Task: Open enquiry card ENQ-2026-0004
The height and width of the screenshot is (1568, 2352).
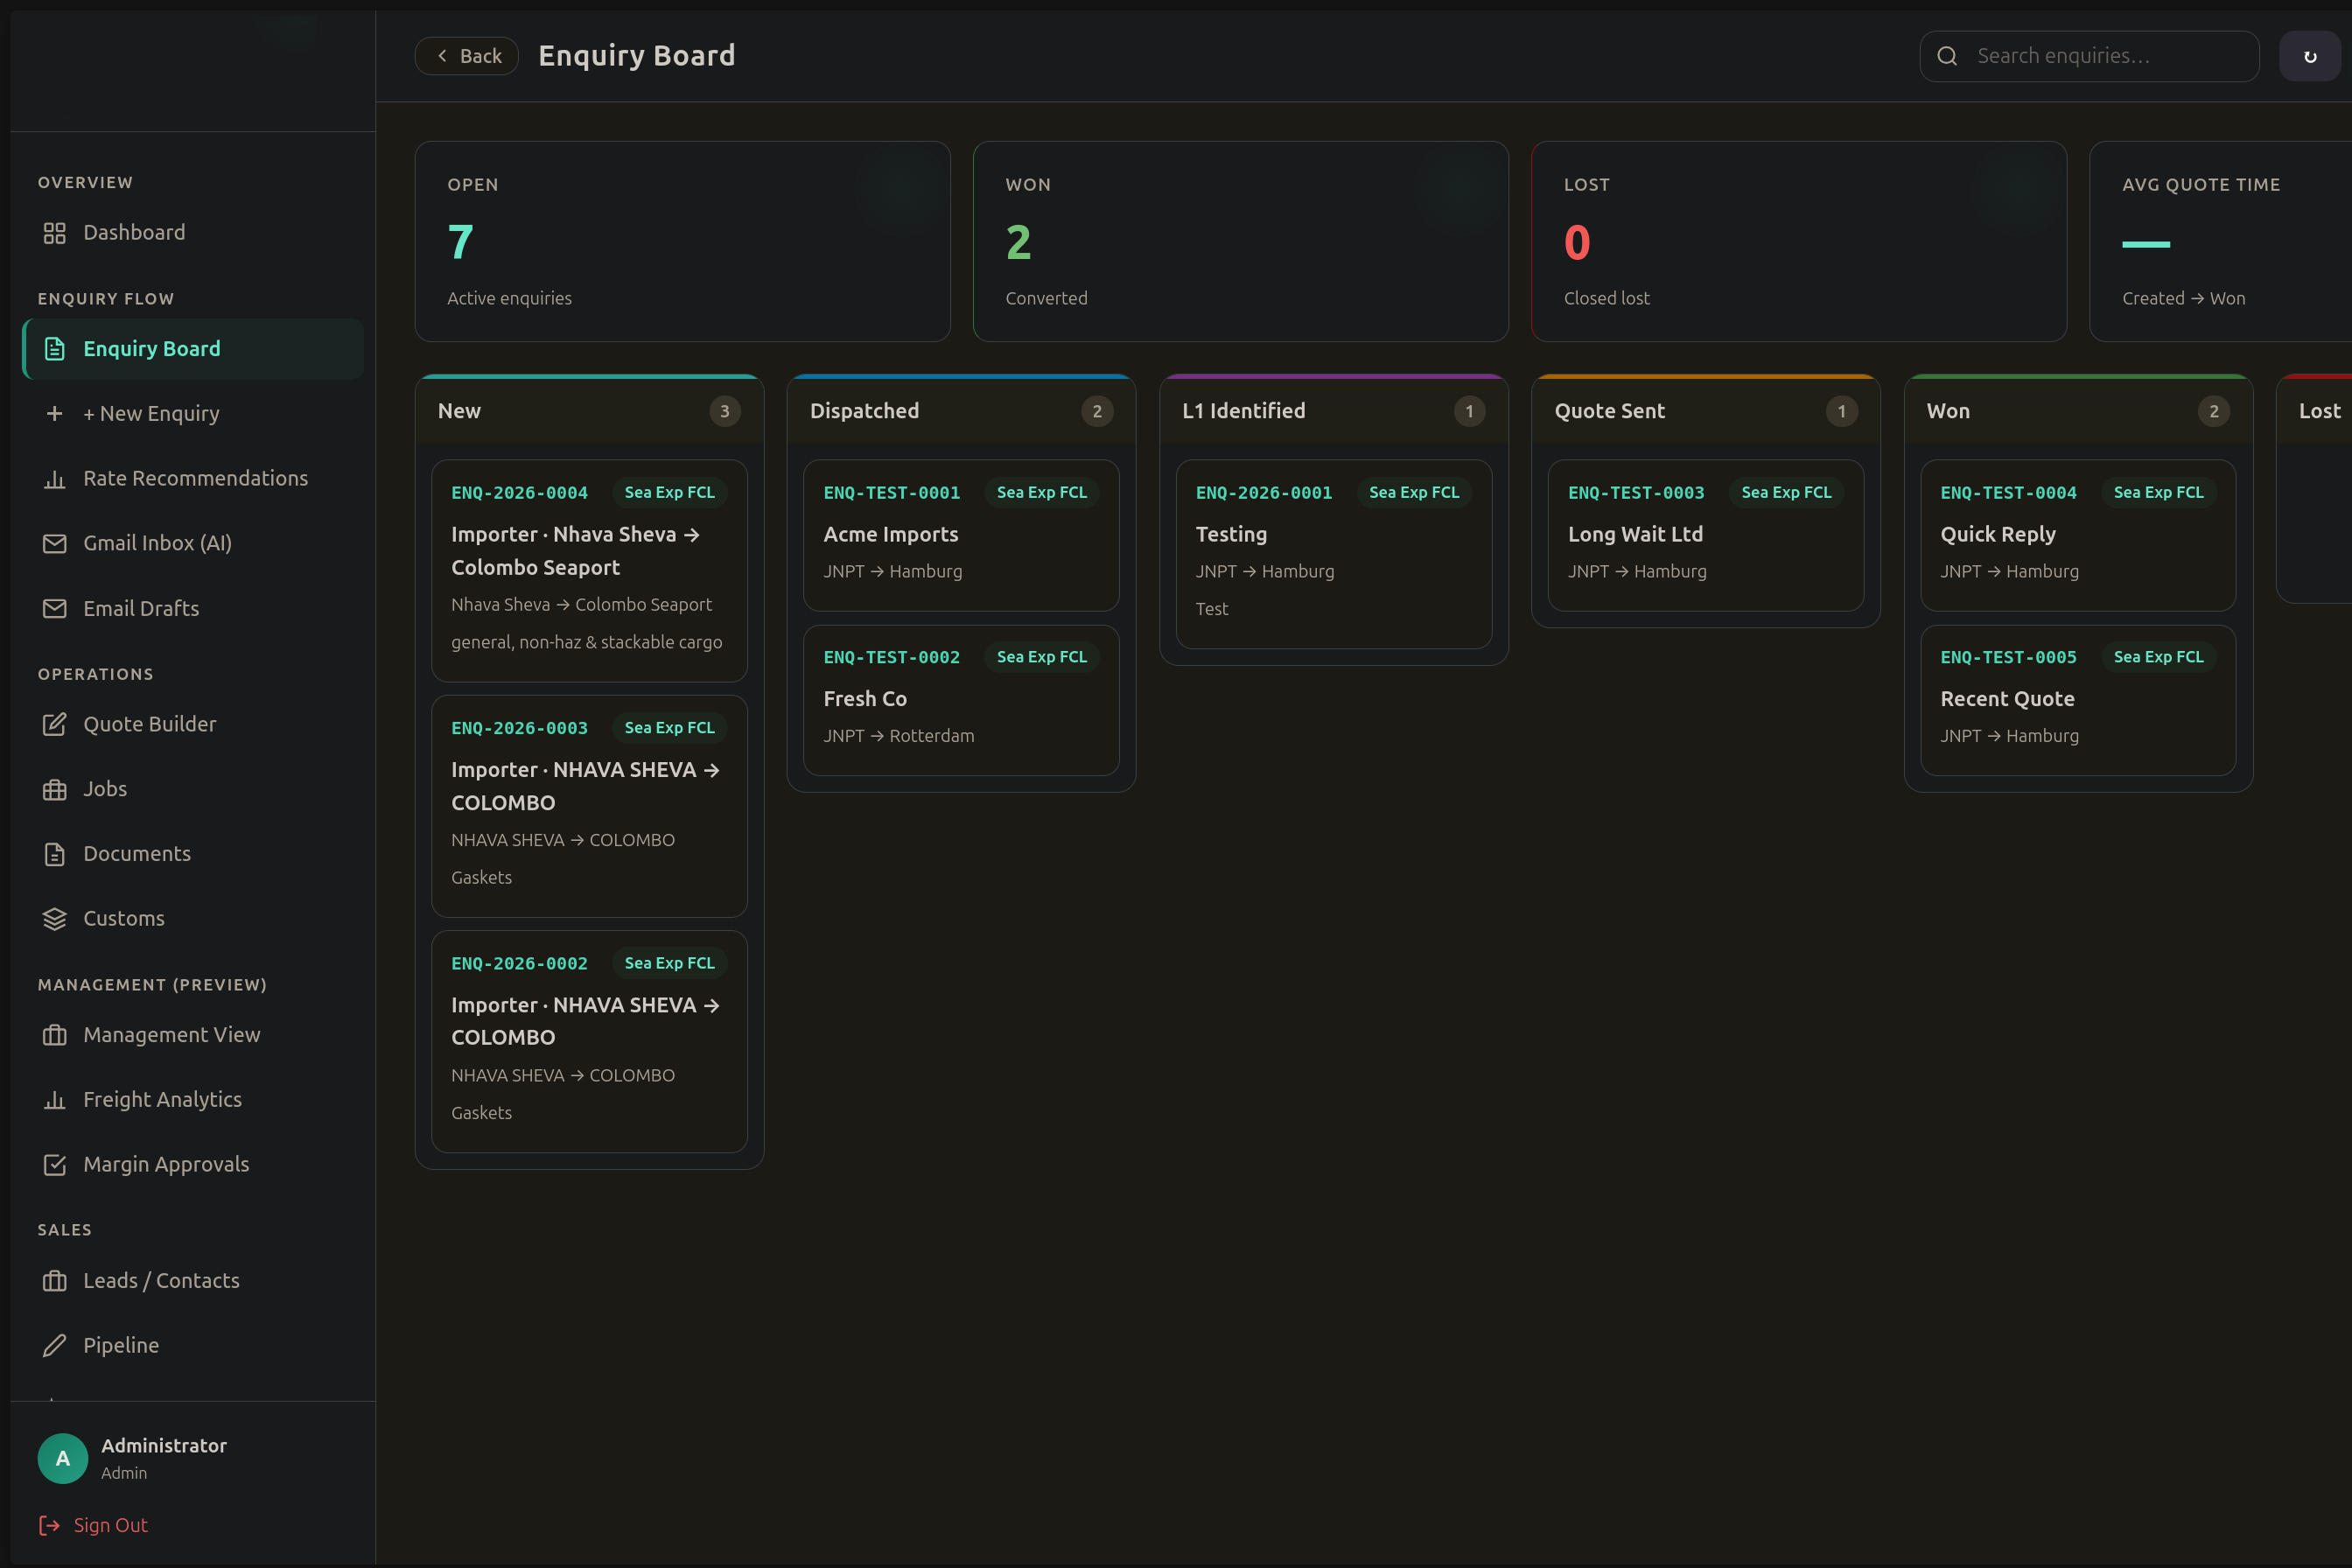Action: coord(589,571)
